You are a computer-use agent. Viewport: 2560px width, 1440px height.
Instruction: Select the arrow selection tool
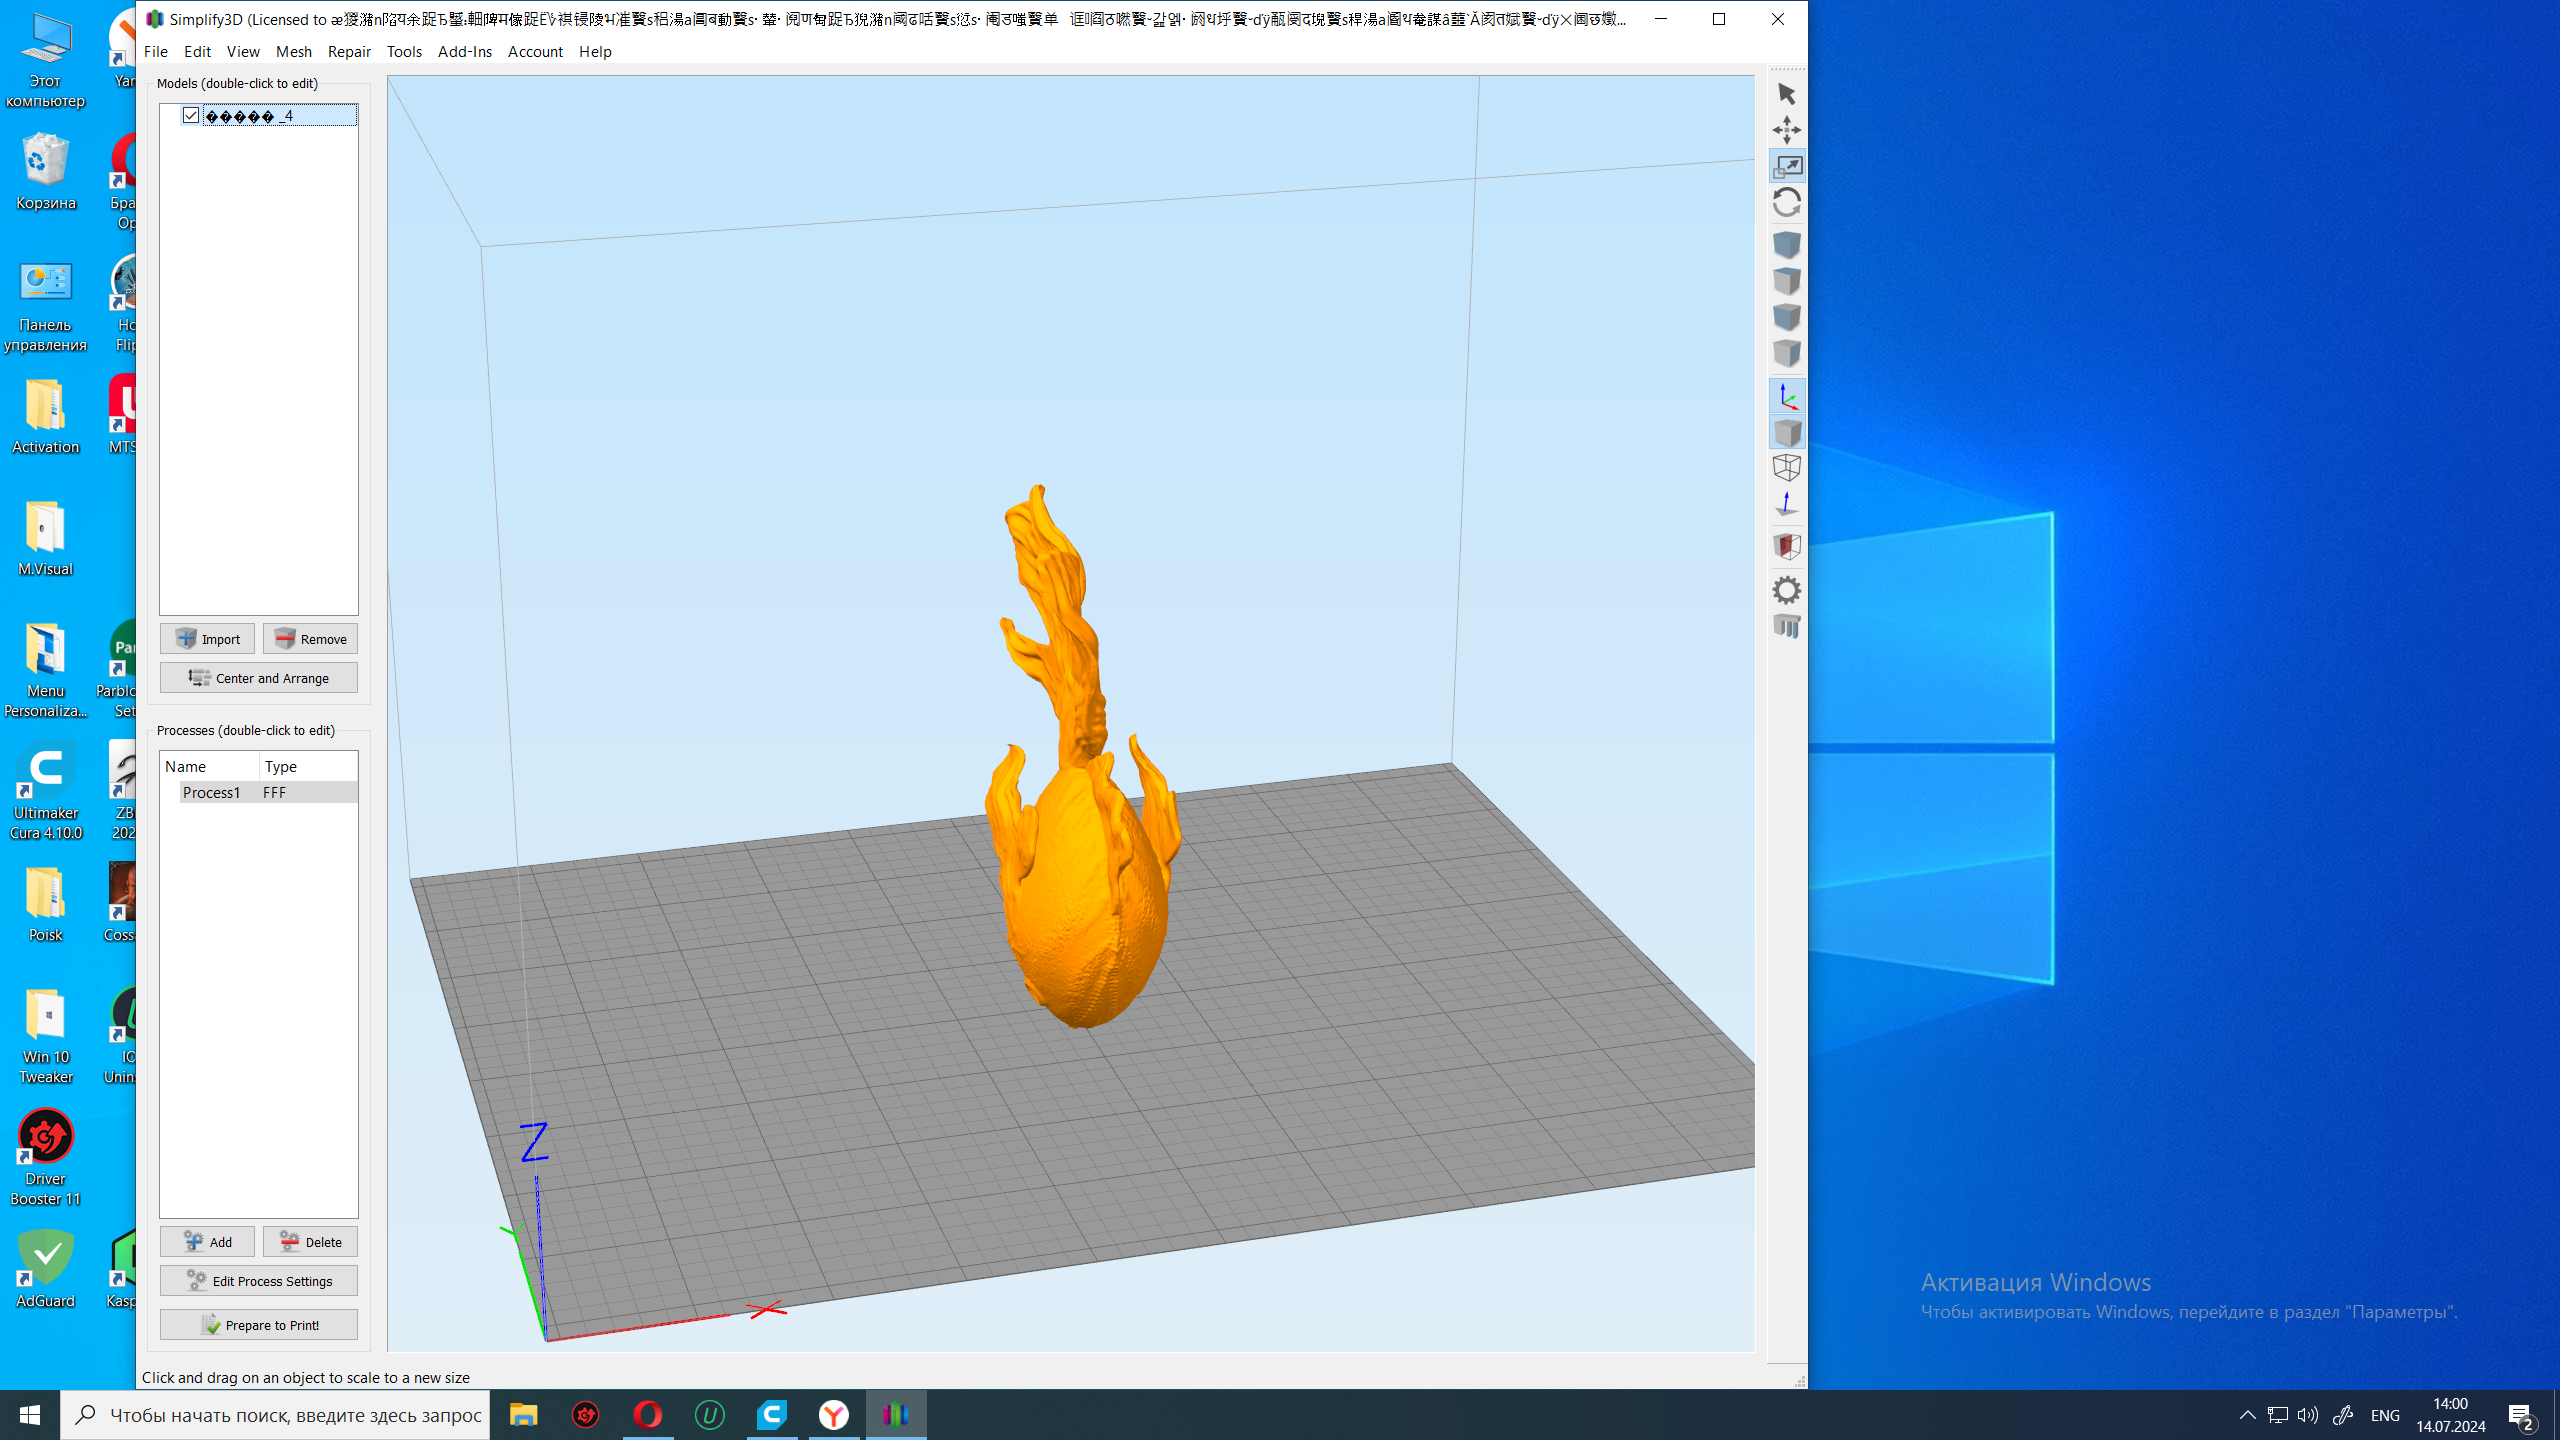tap(1786, 94)
